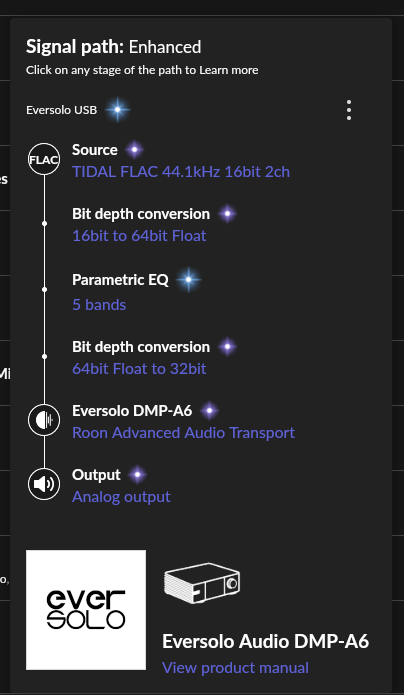Click the Roon Advanced Audio Transport stage icon

pyautogui.click(x=44, y=420)
